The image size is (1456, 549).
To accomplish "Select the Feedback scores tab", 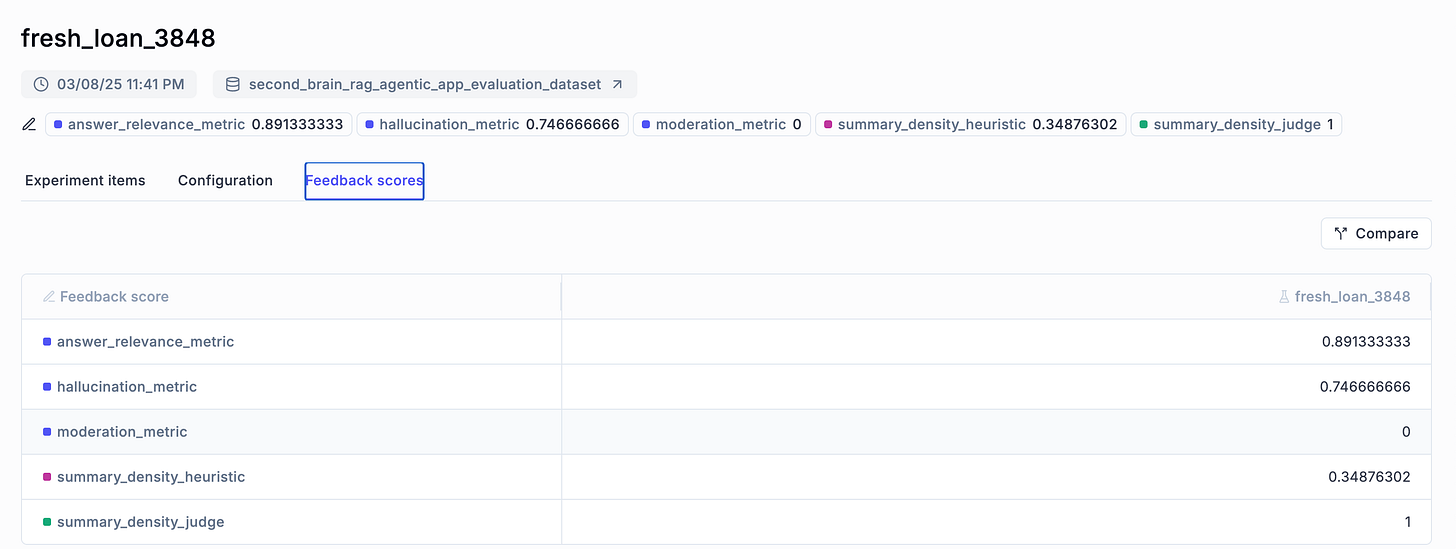I will [364, 181].
